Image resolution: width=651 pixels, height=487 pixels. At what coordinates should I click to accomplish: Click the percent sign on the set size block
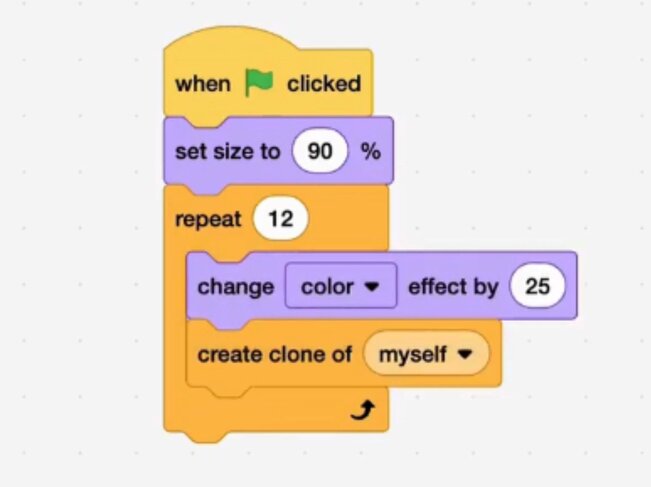pyautogui.click(x=371, y=151)
